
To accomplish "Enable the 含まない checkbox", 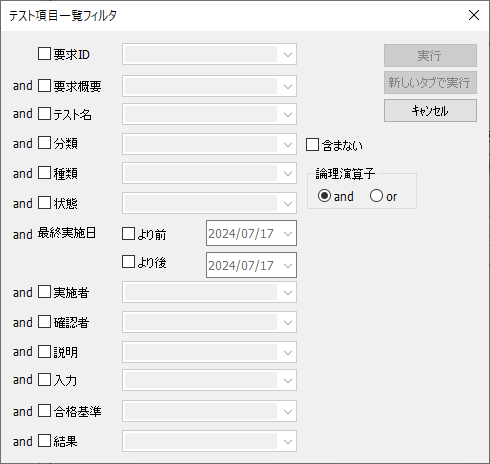I will point(312,145).
